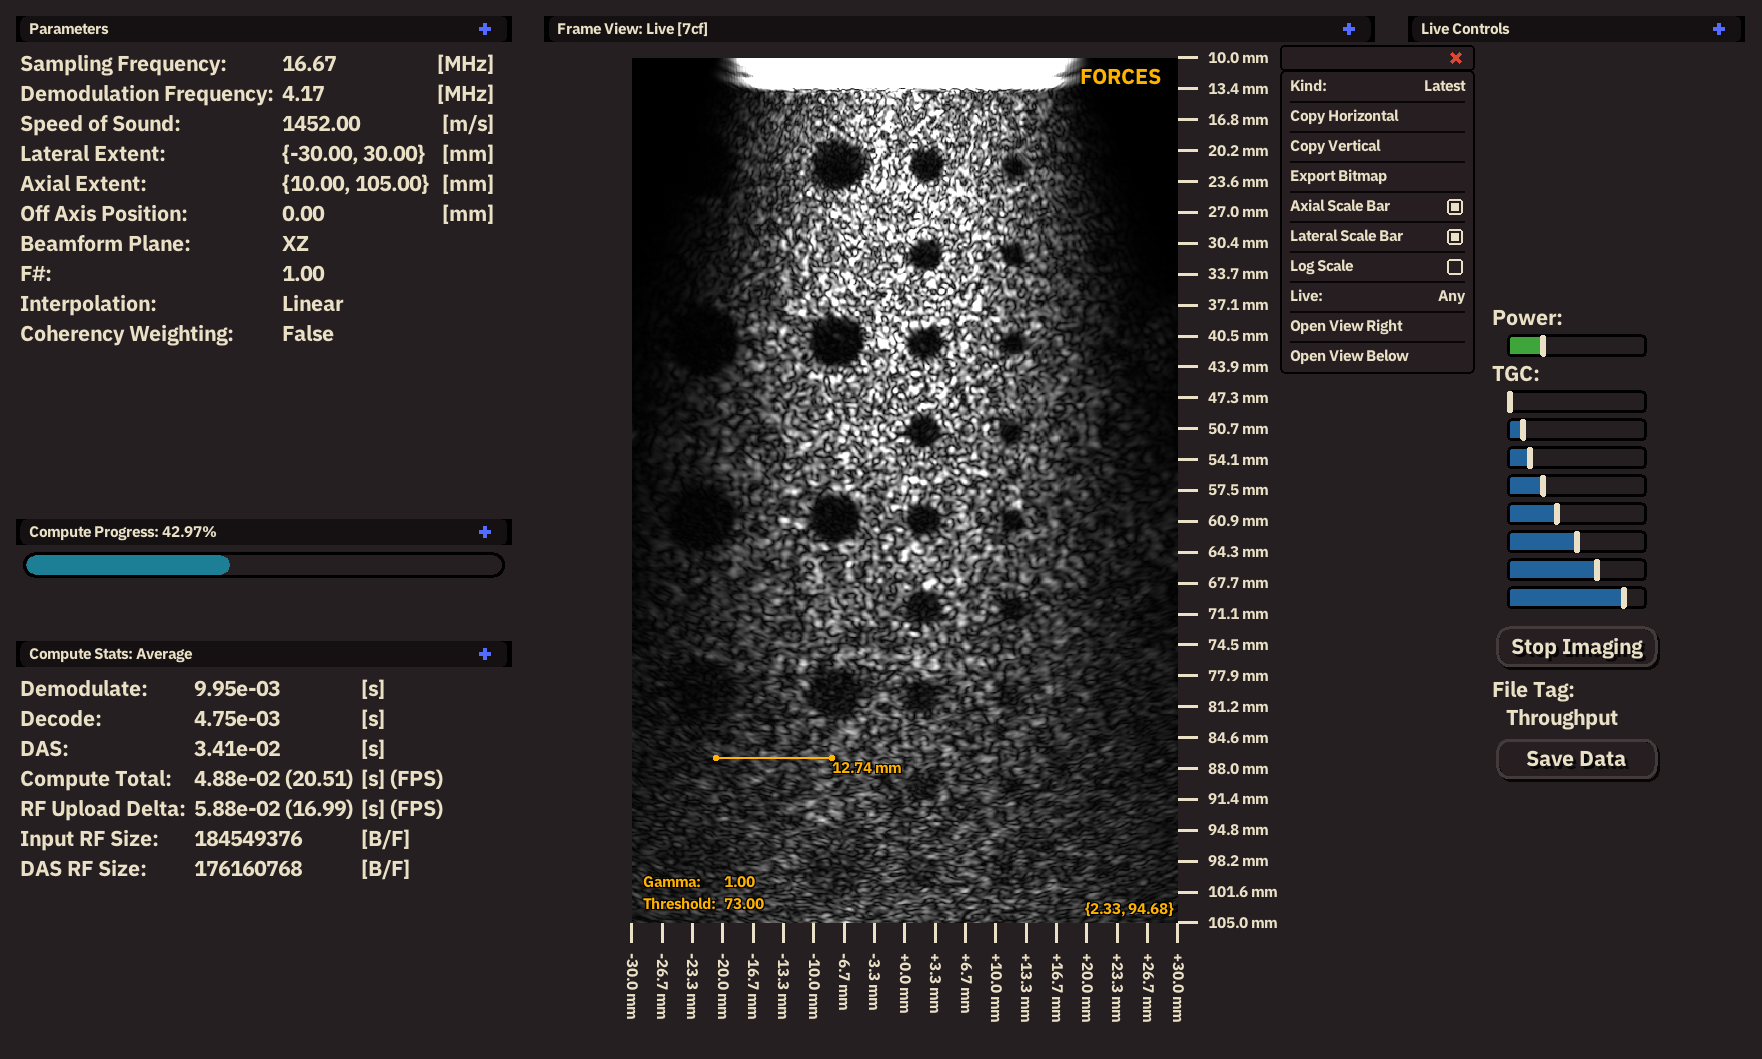Cycle the Live option set to Any
Viewport: 1762px width, 1059px height.
(1450, 296)
